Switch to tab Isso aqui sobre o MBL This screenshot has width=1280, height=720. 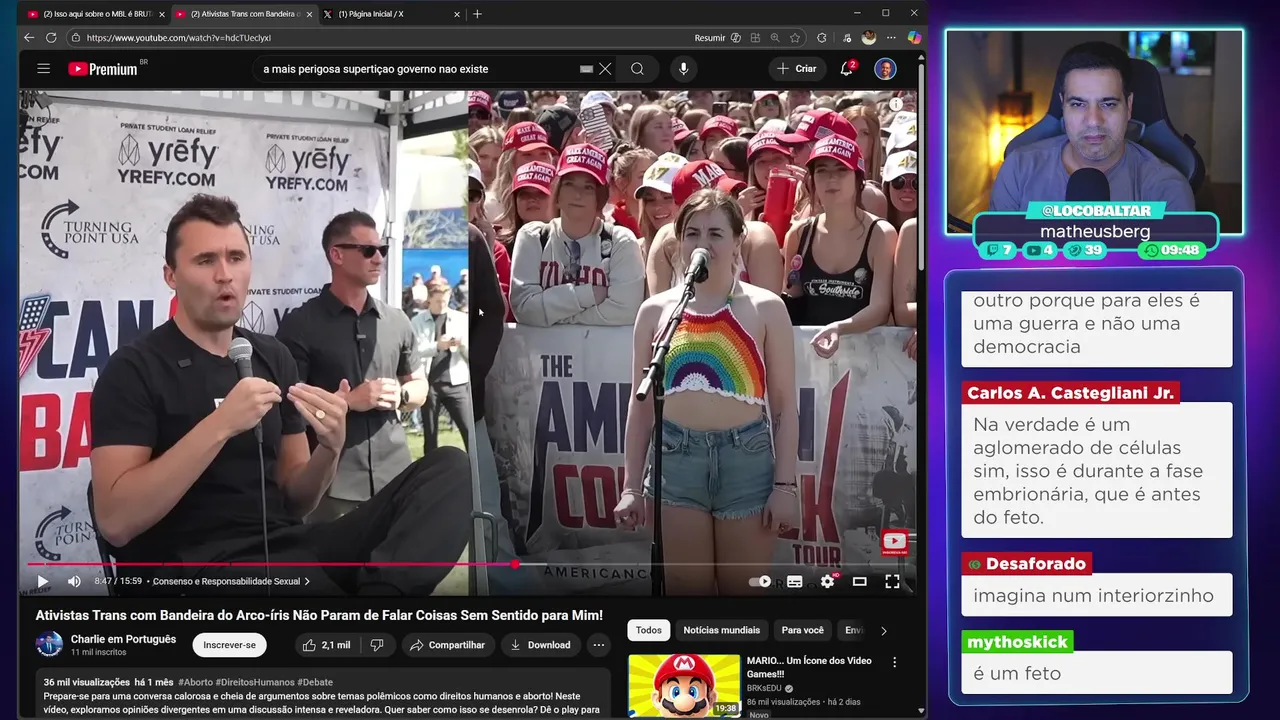[x=95, y=14]
